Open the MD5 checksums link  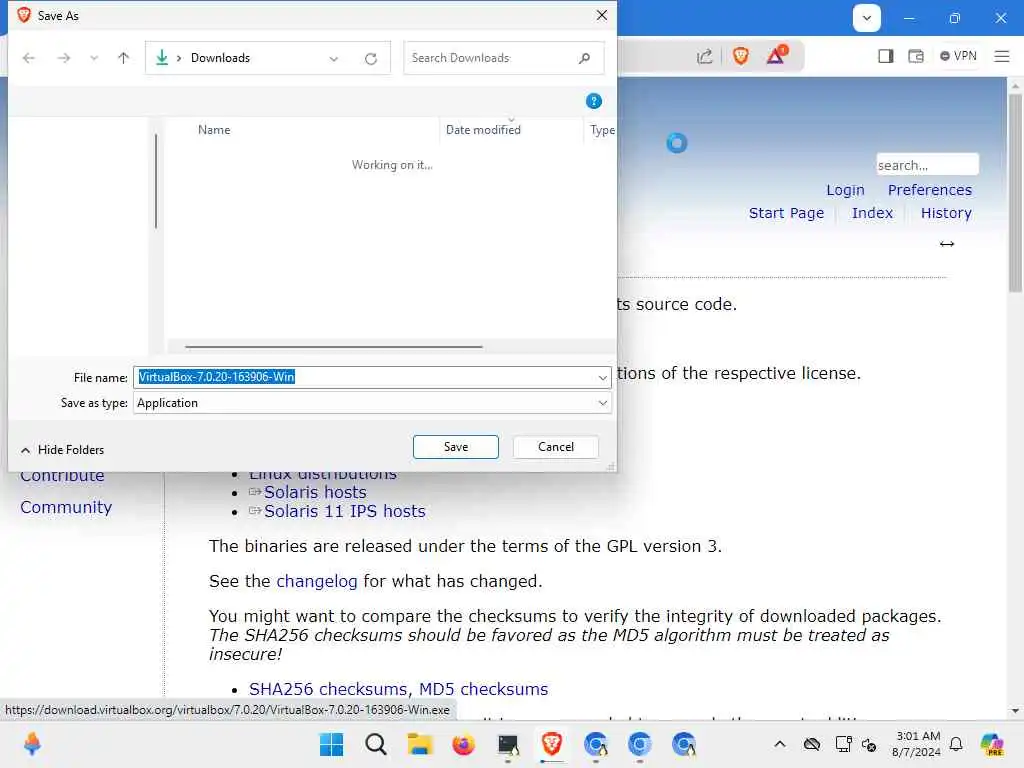point(483,689)
